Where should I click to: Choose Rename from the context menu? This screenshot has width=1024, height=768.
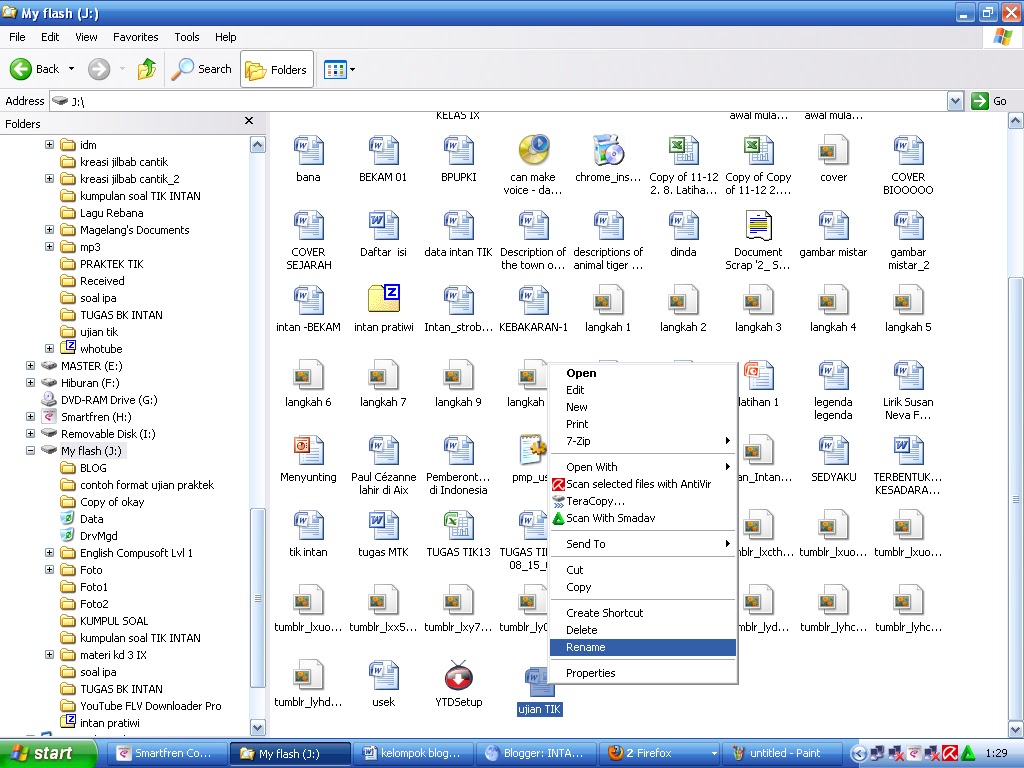click(x=643, y=647)
